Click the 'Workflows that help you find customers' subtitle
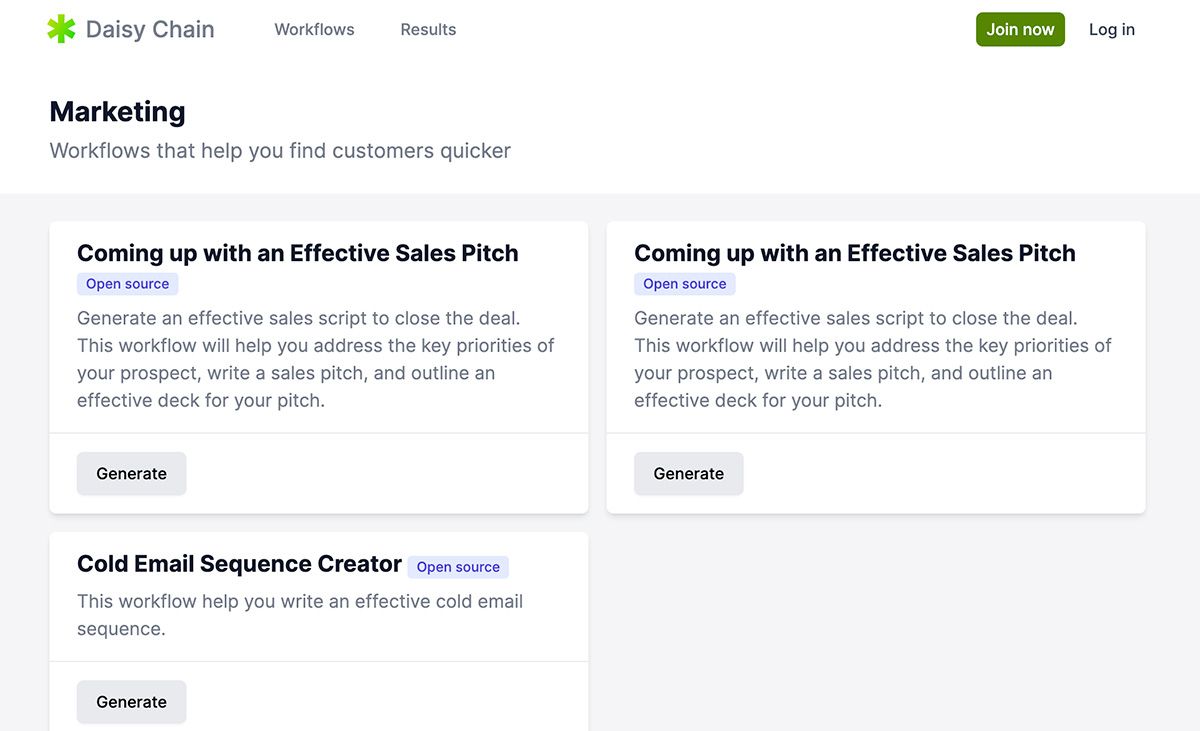 point(280,151)
